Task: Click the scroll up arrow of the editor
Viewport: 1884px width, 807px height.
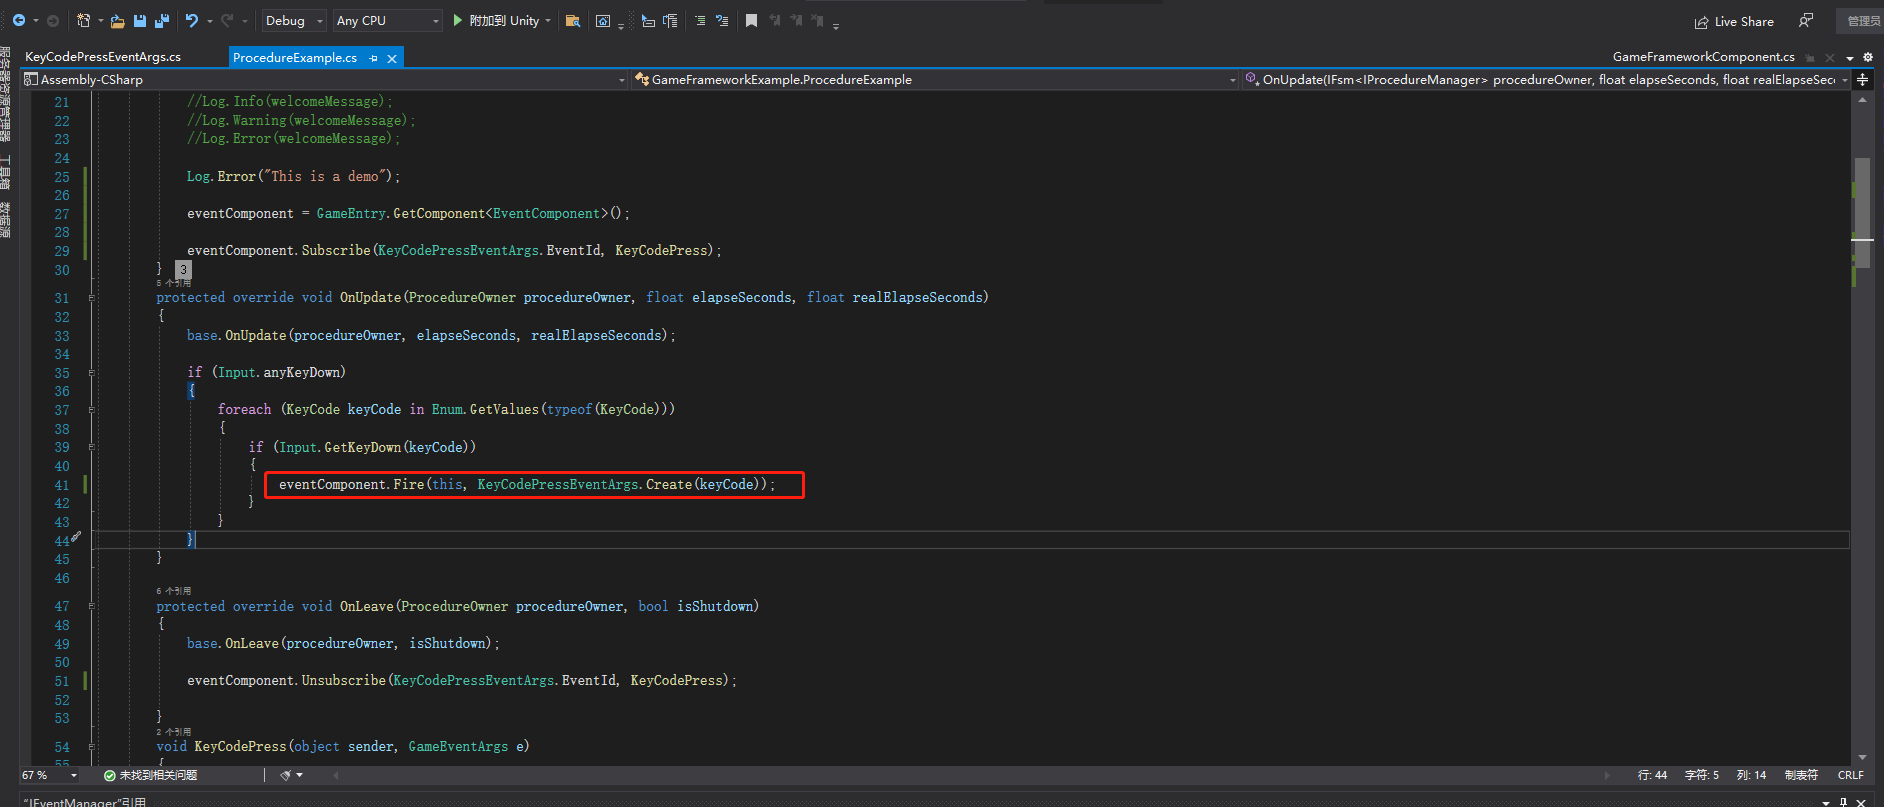Action: point(1862,100)
